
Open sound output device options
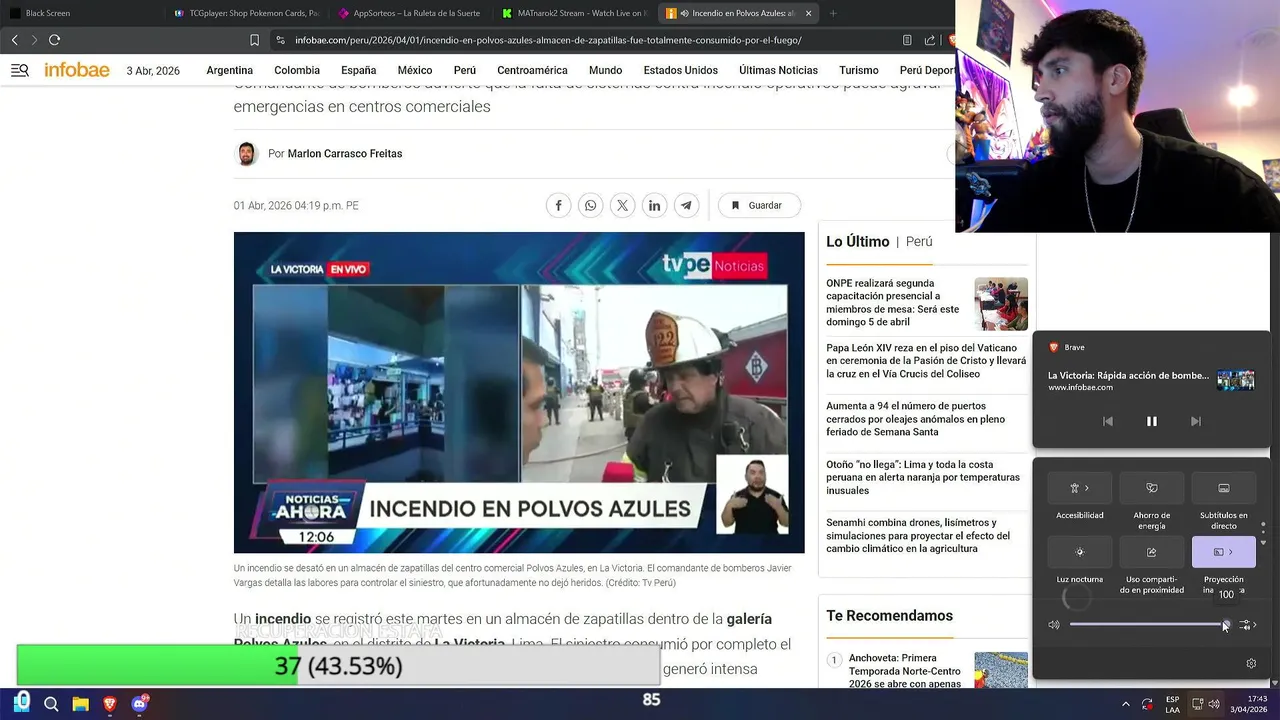(x=1247, y=625)
